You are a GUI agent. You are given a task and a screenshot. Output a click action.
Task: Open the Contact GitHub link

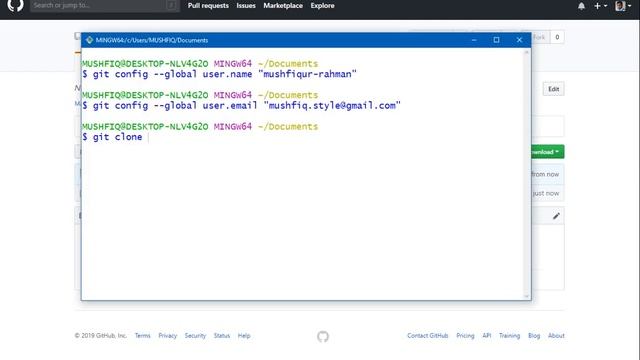click(x=427, y=336)
